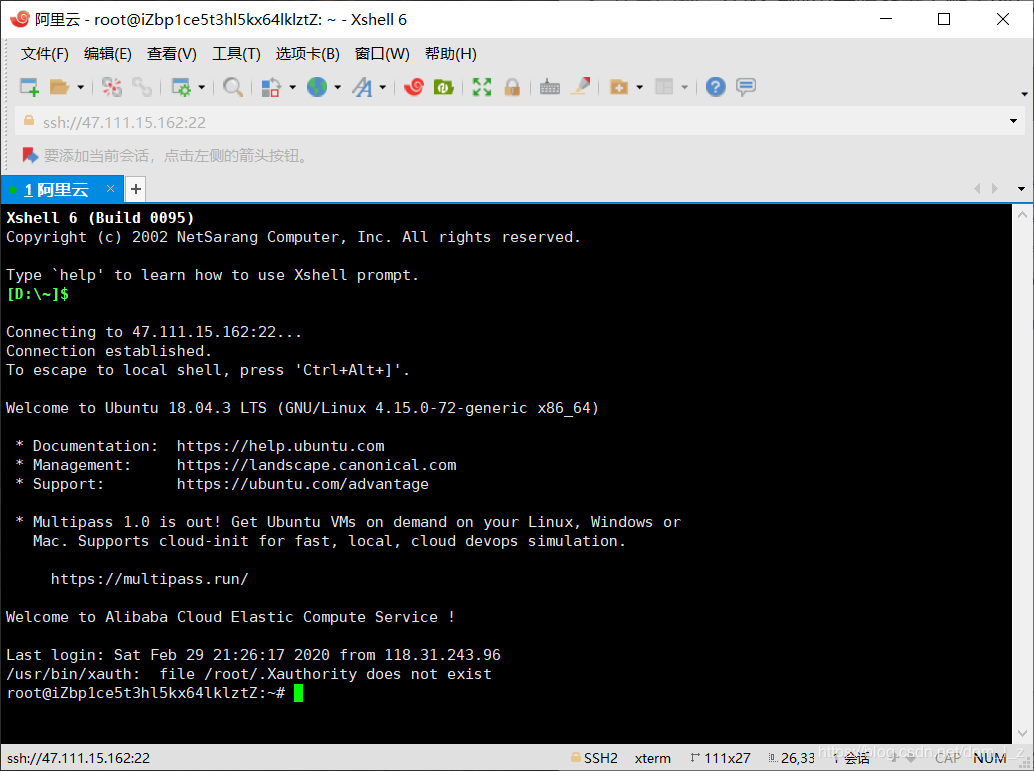
Task: Click the magnifier find icon
Action: [x=233, y=87]
